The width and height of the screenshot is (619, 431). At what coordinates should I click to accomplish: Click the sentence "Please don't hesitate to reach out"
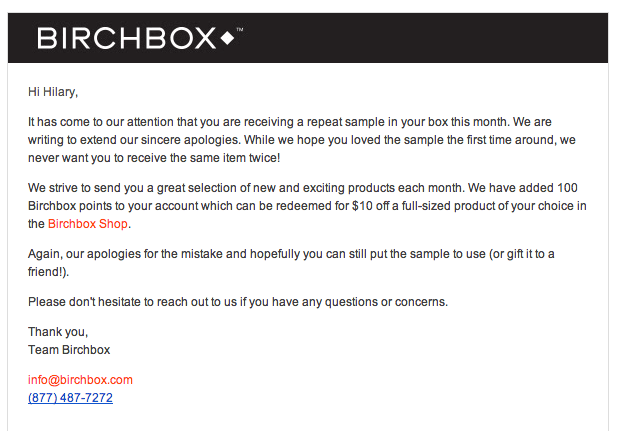238,302
